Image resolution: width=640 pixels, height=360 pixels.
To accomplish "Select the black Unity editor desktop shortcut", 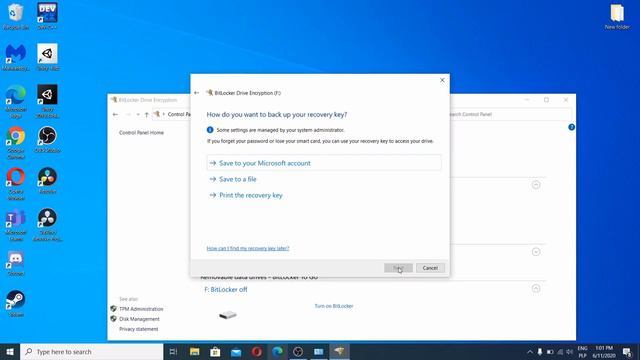I will click(47, 102).
